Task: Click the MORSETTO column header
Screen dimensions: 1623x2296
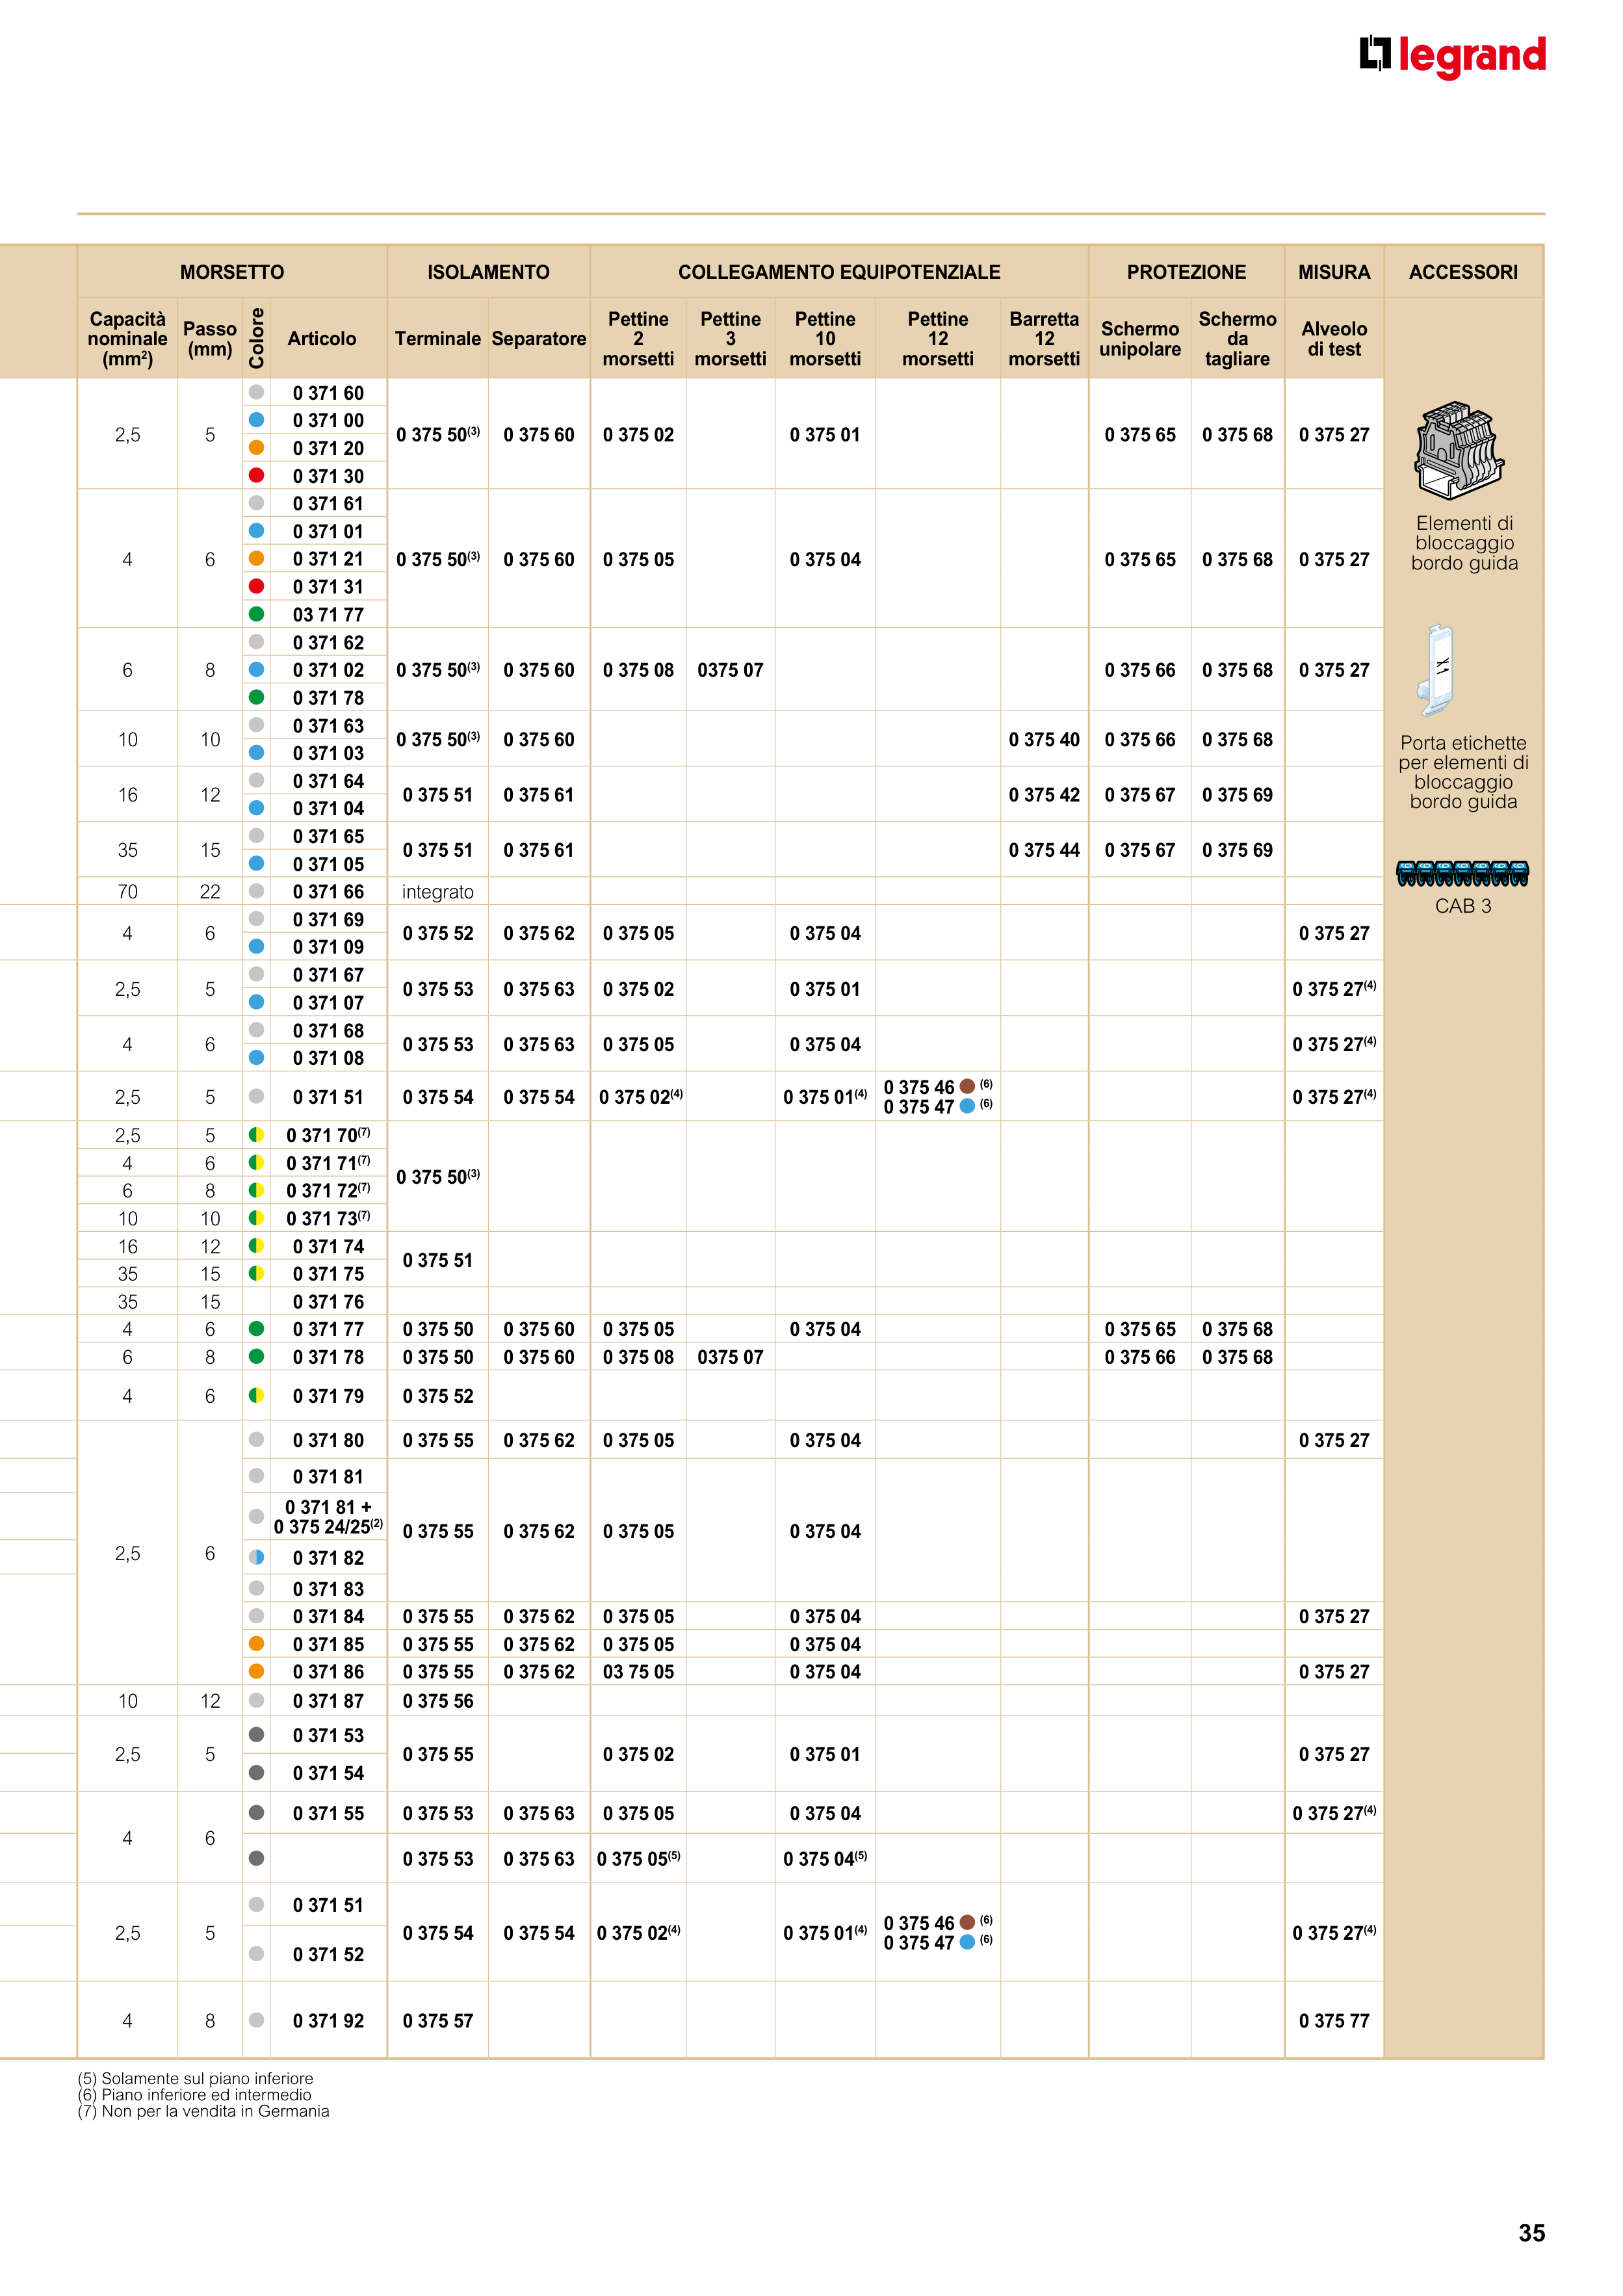Action: point(232,272)
